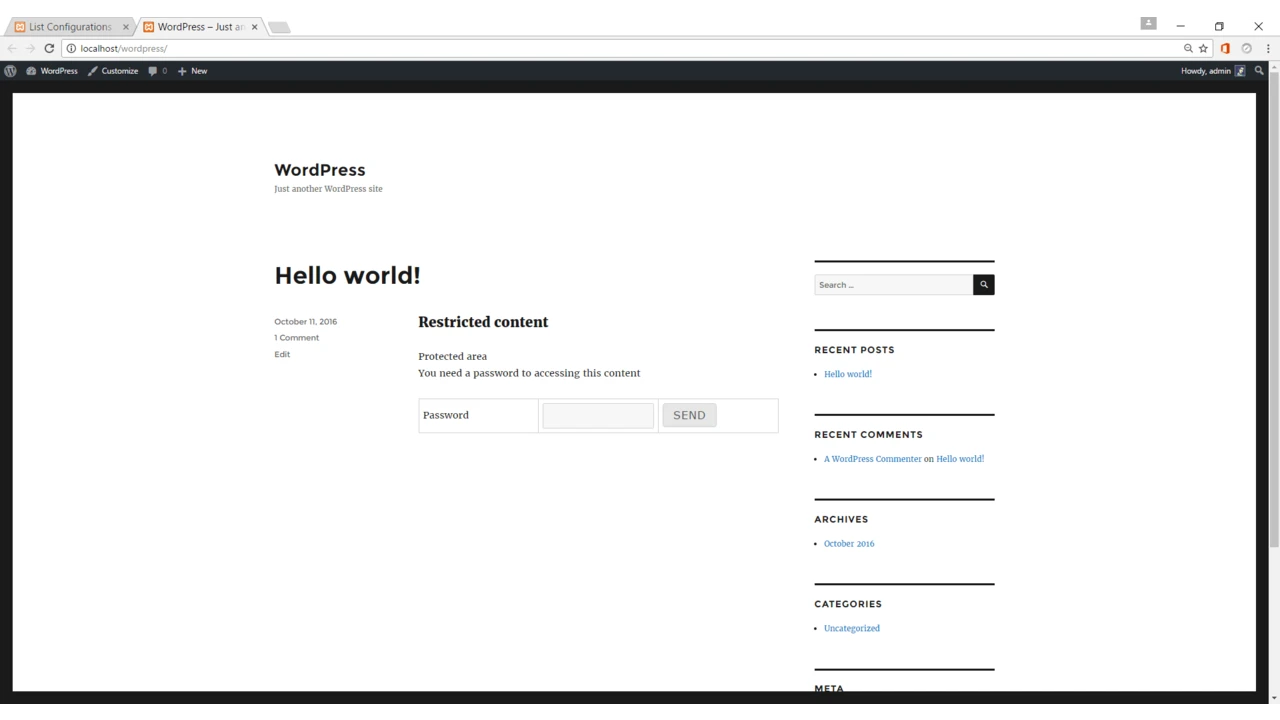This screenshot has height=720, width=1280.
Task: Click the search magnifier in the admin bar
Action: tap(1259, 70)
